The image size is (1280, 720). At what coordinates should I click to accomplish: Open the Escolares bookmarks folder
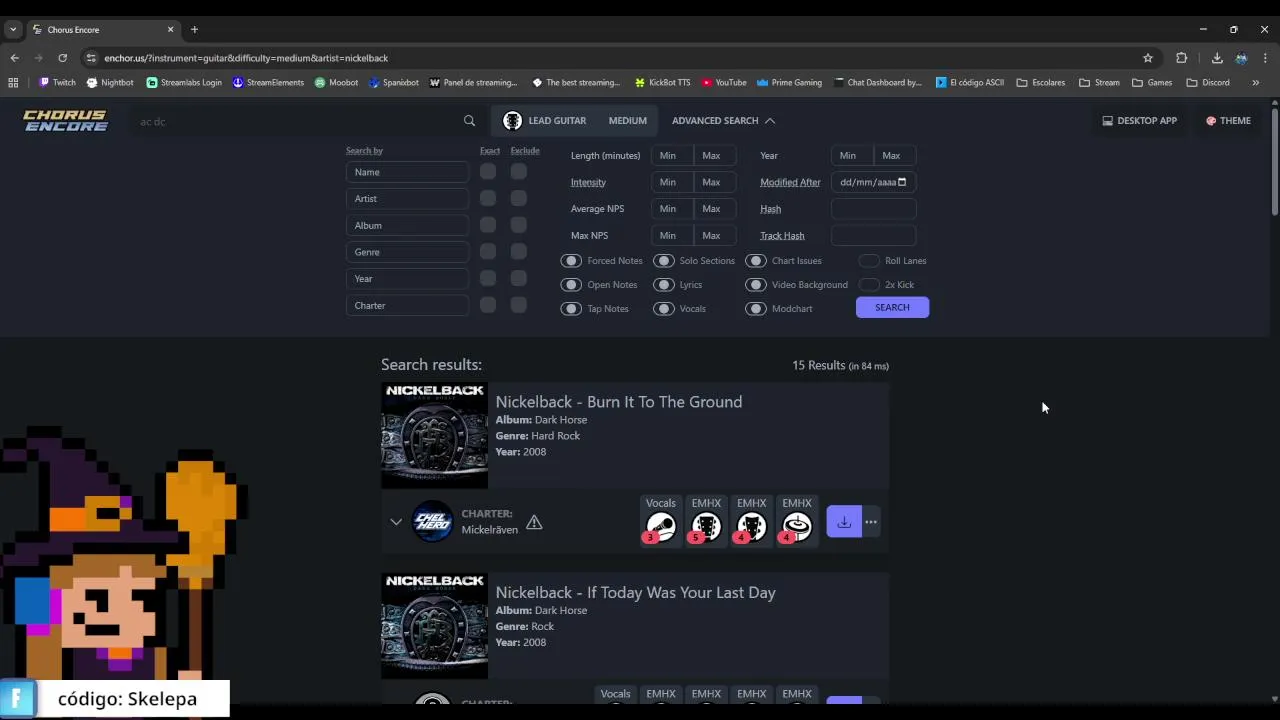pos(1040,82)
